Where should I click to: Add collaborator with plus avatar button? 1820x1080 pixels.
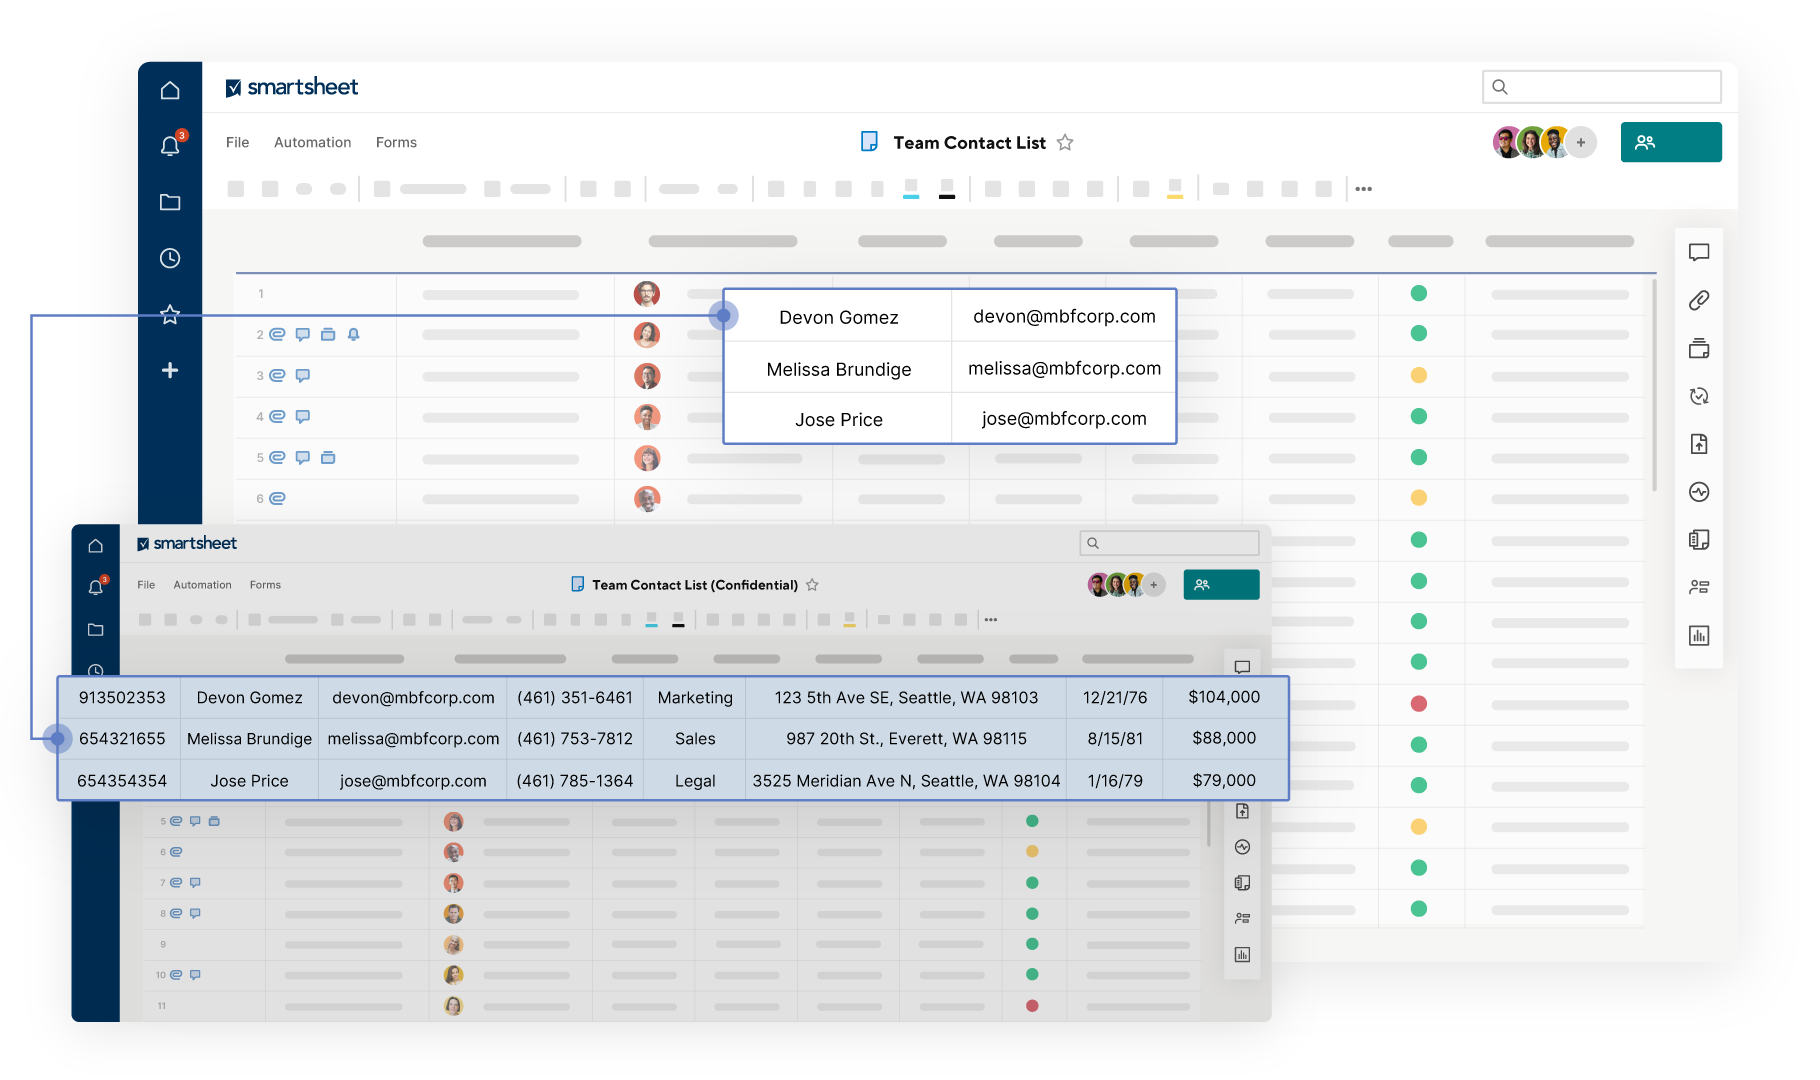point(1581,143)
